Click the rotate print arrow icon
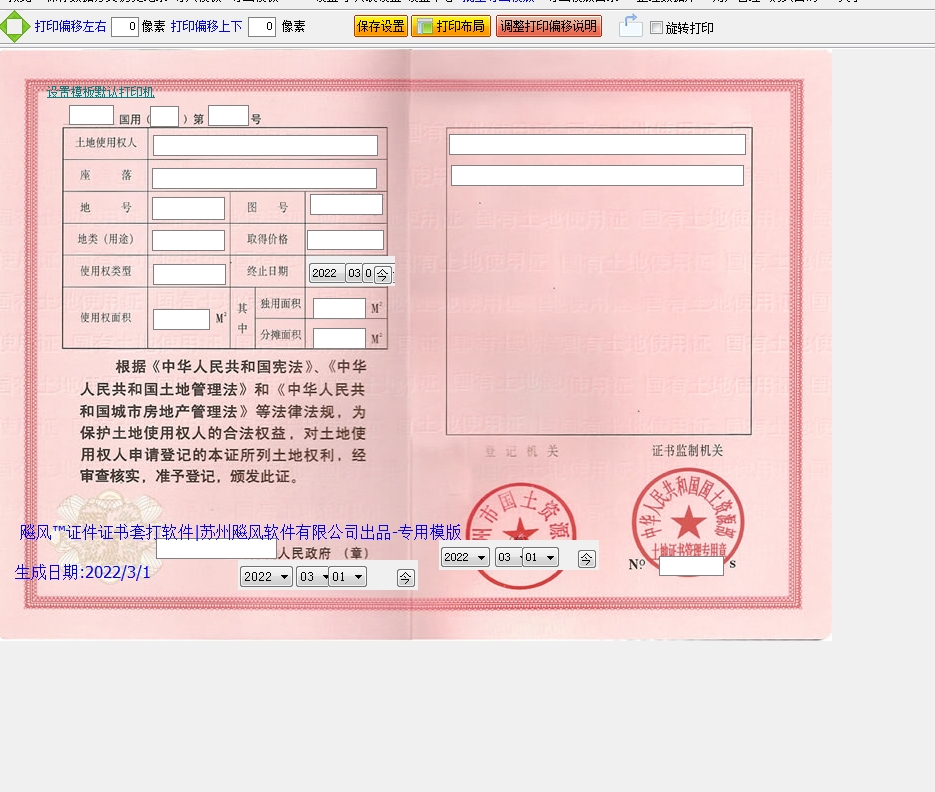This screenshot has width=935, height=792. tap(630, 26)
